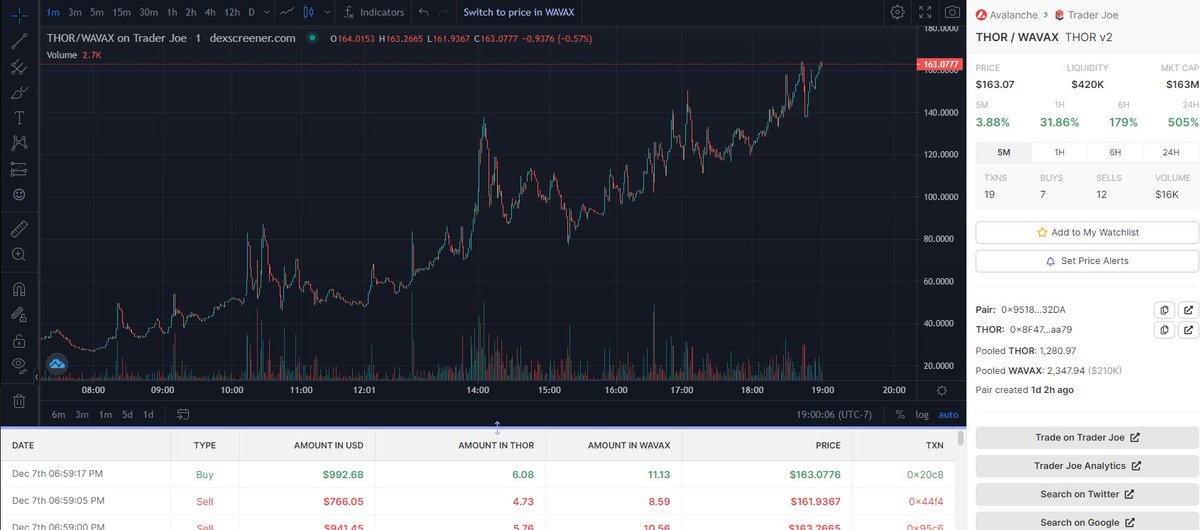Click the chart panel resize handle
The width and height of the screenshot is (1200, 530).
click(498, 428)
